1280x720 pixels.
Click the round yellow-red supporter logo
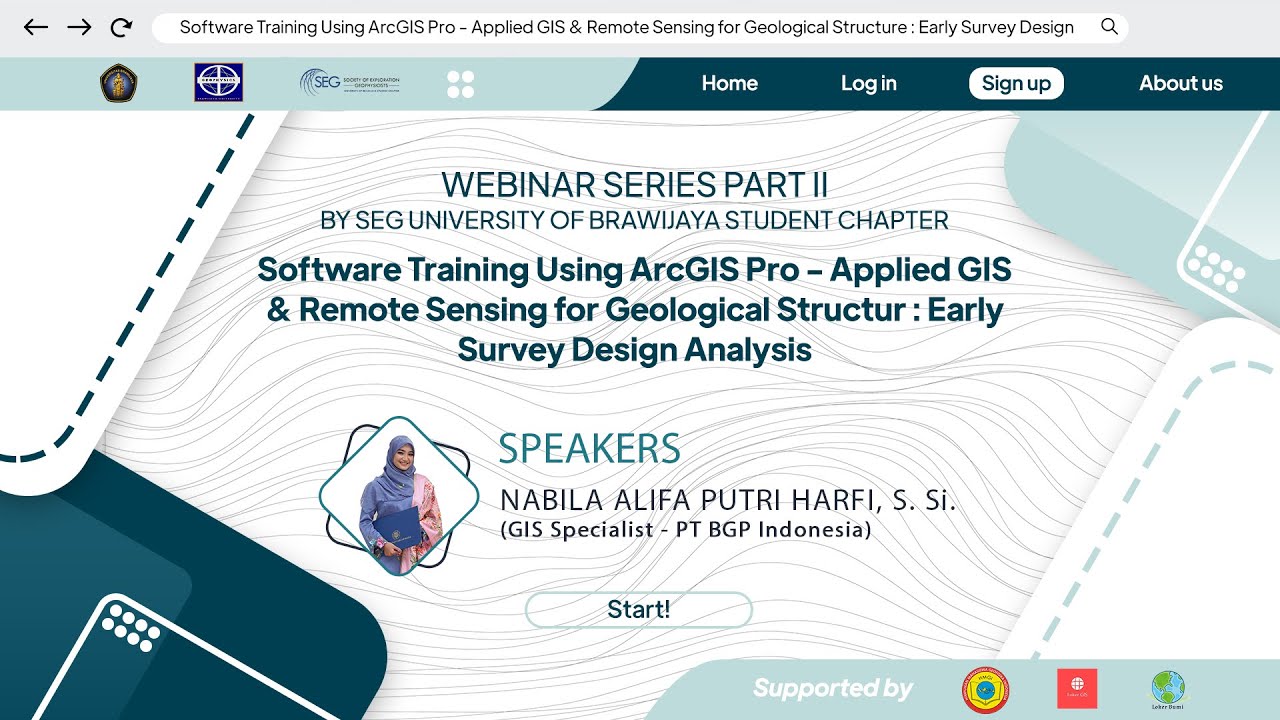point(986,691)
